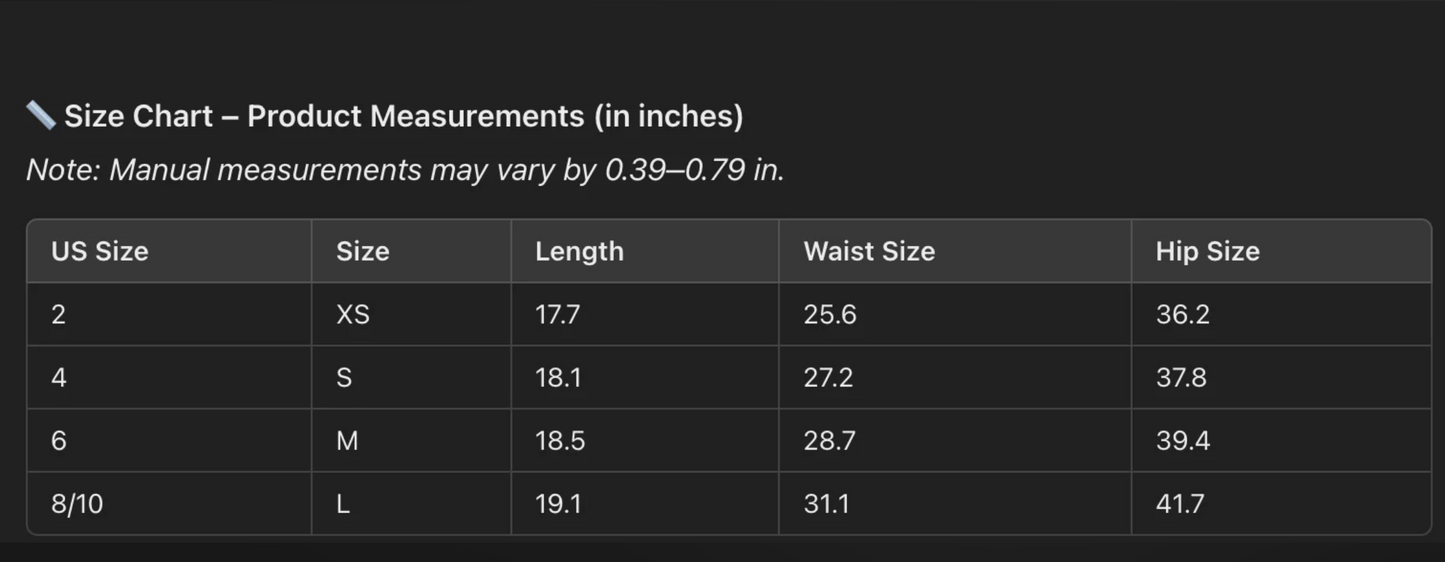Select the US size 2 cell
This screenshot has height=562, width=1445.
[59, 315]
